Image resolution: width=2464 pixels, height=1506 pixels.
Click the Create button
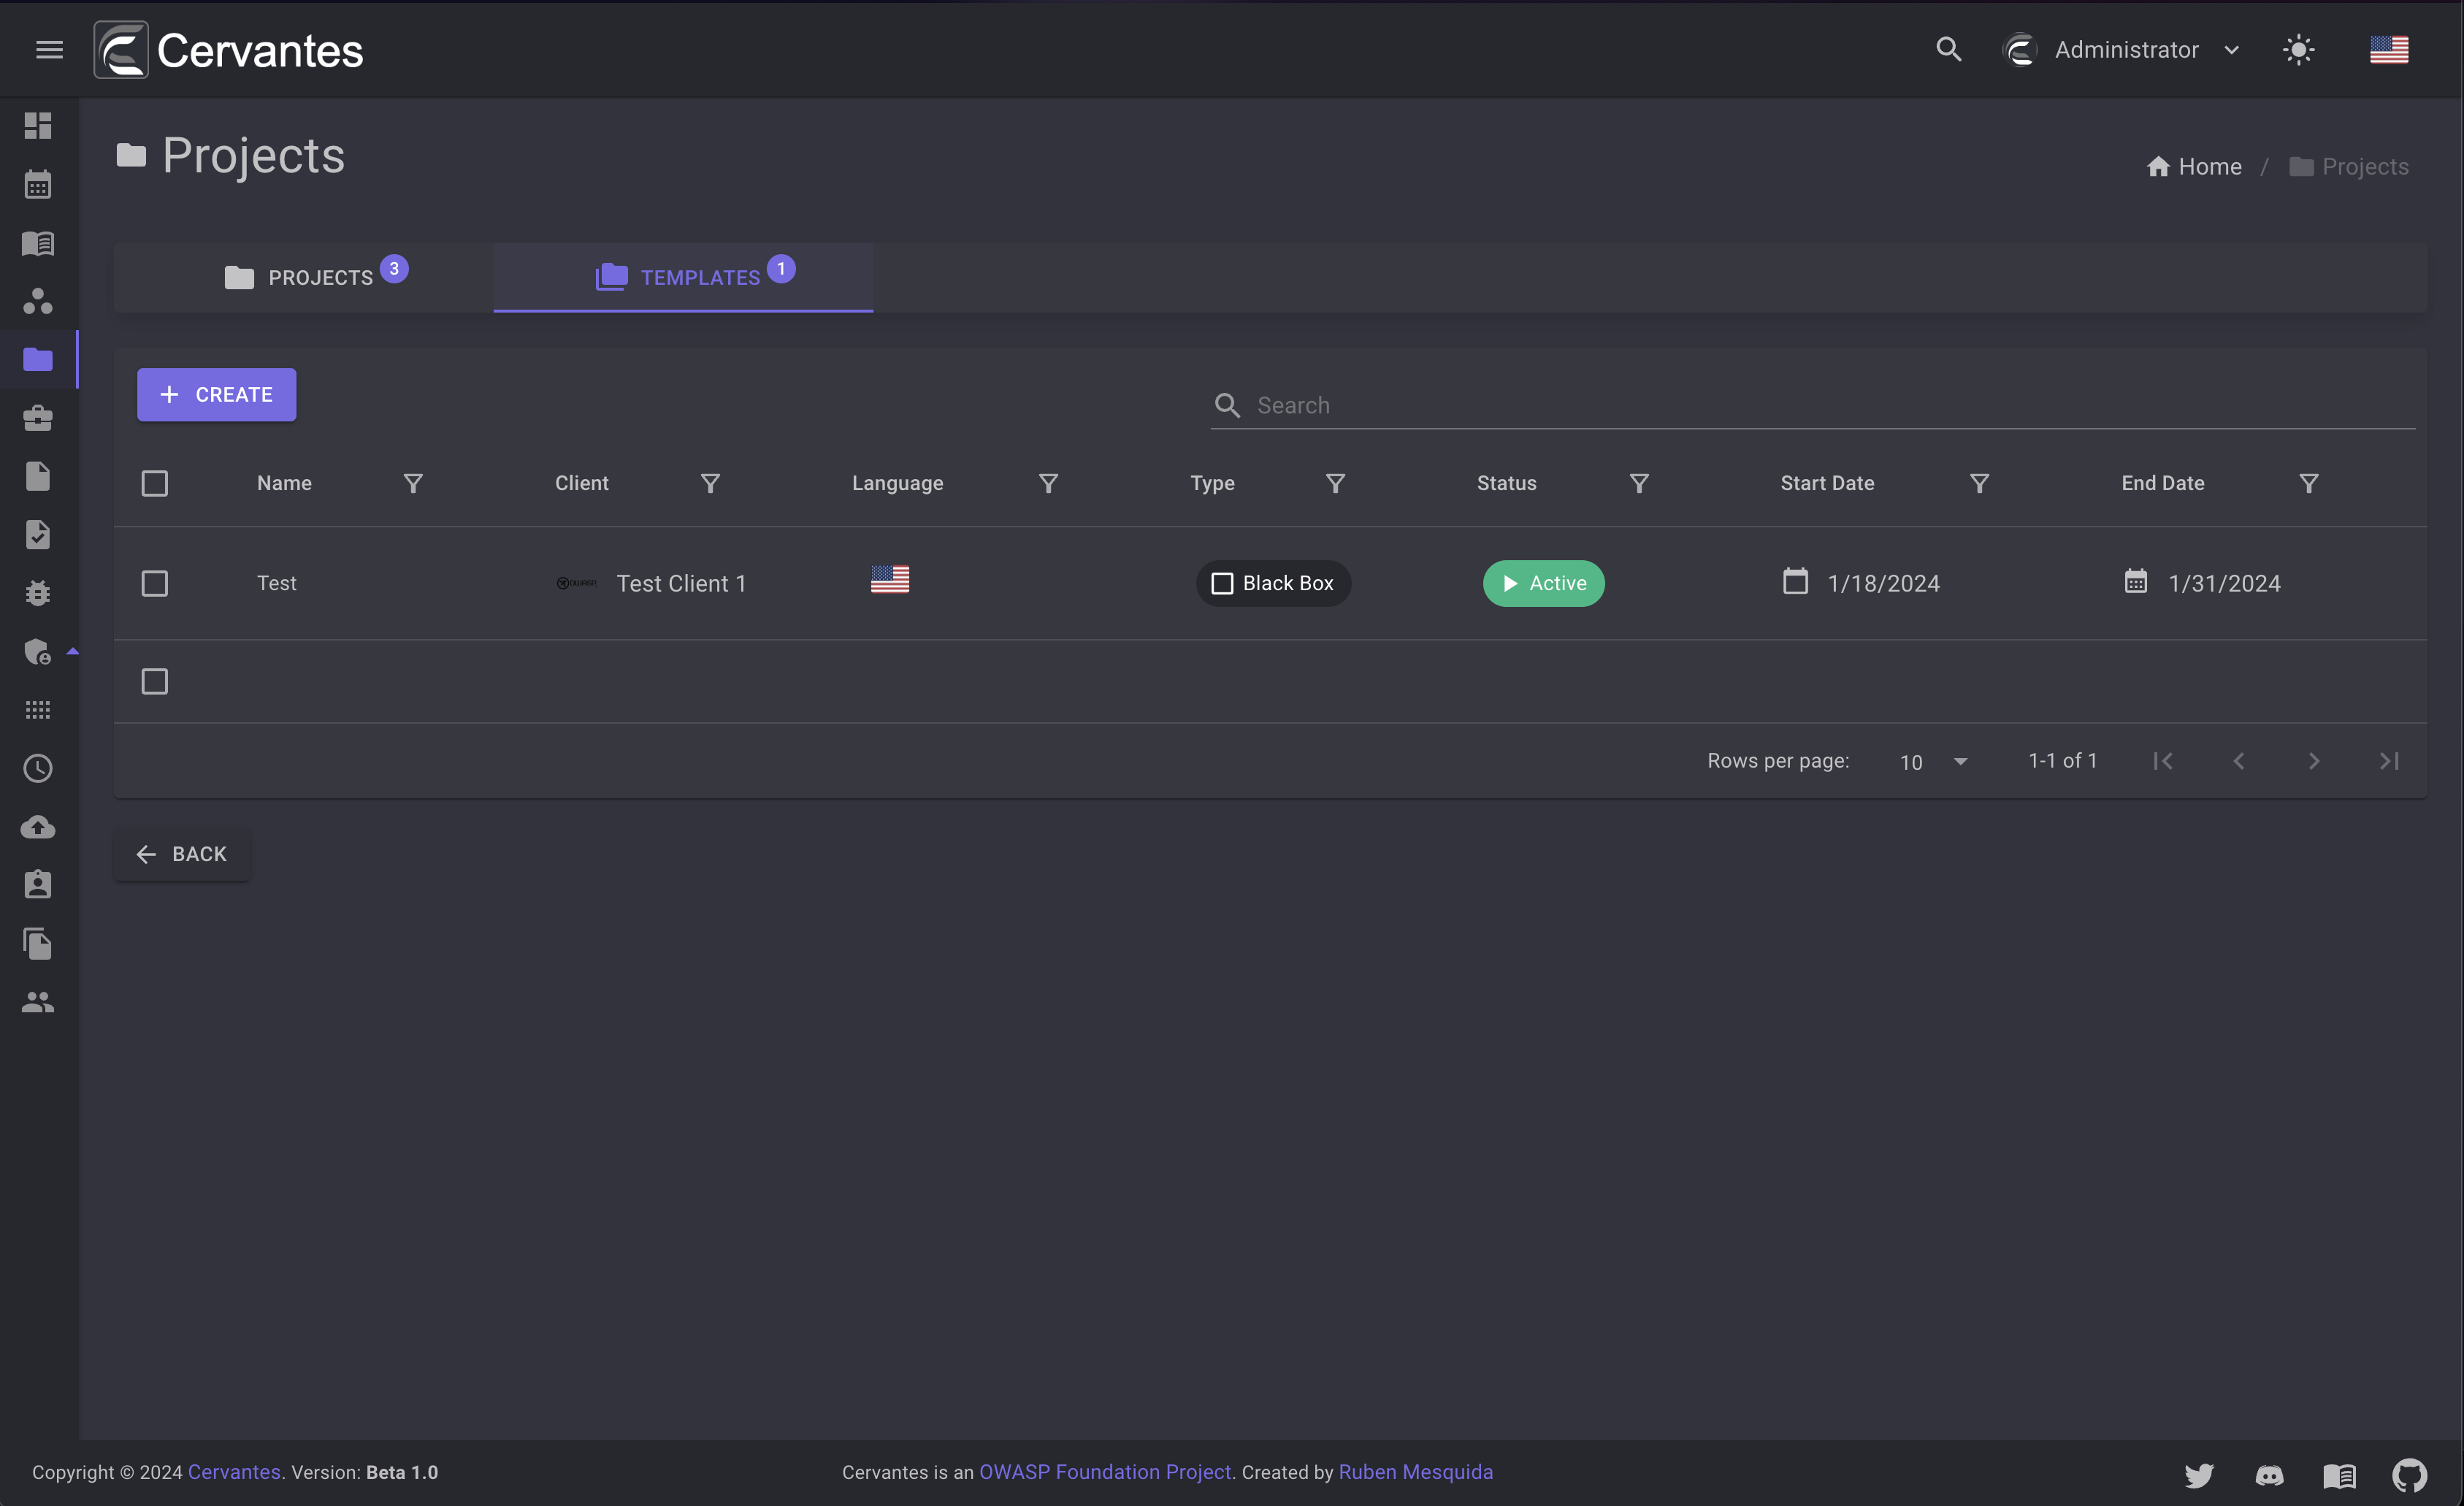[216, 395]
